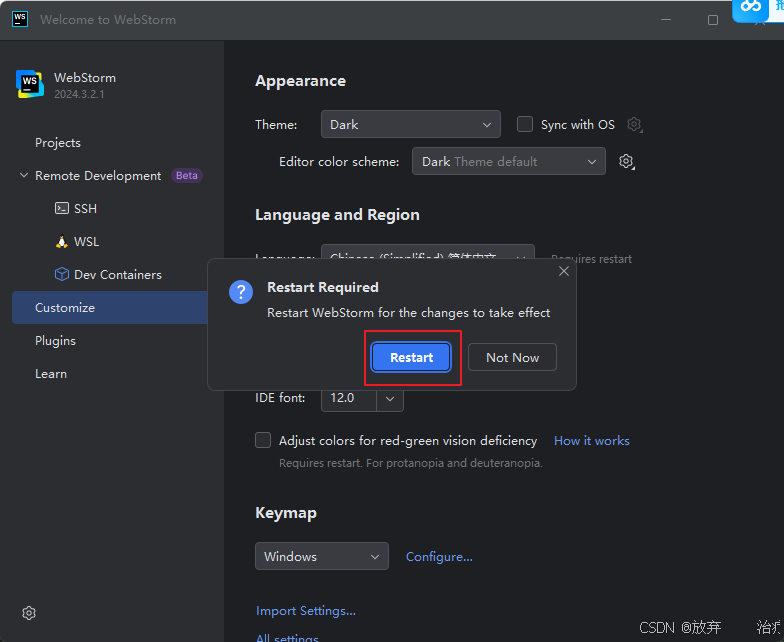Click the gear icon next to Editor color scheme
Screen dimensions: 784x642
(x=626, y=161)
